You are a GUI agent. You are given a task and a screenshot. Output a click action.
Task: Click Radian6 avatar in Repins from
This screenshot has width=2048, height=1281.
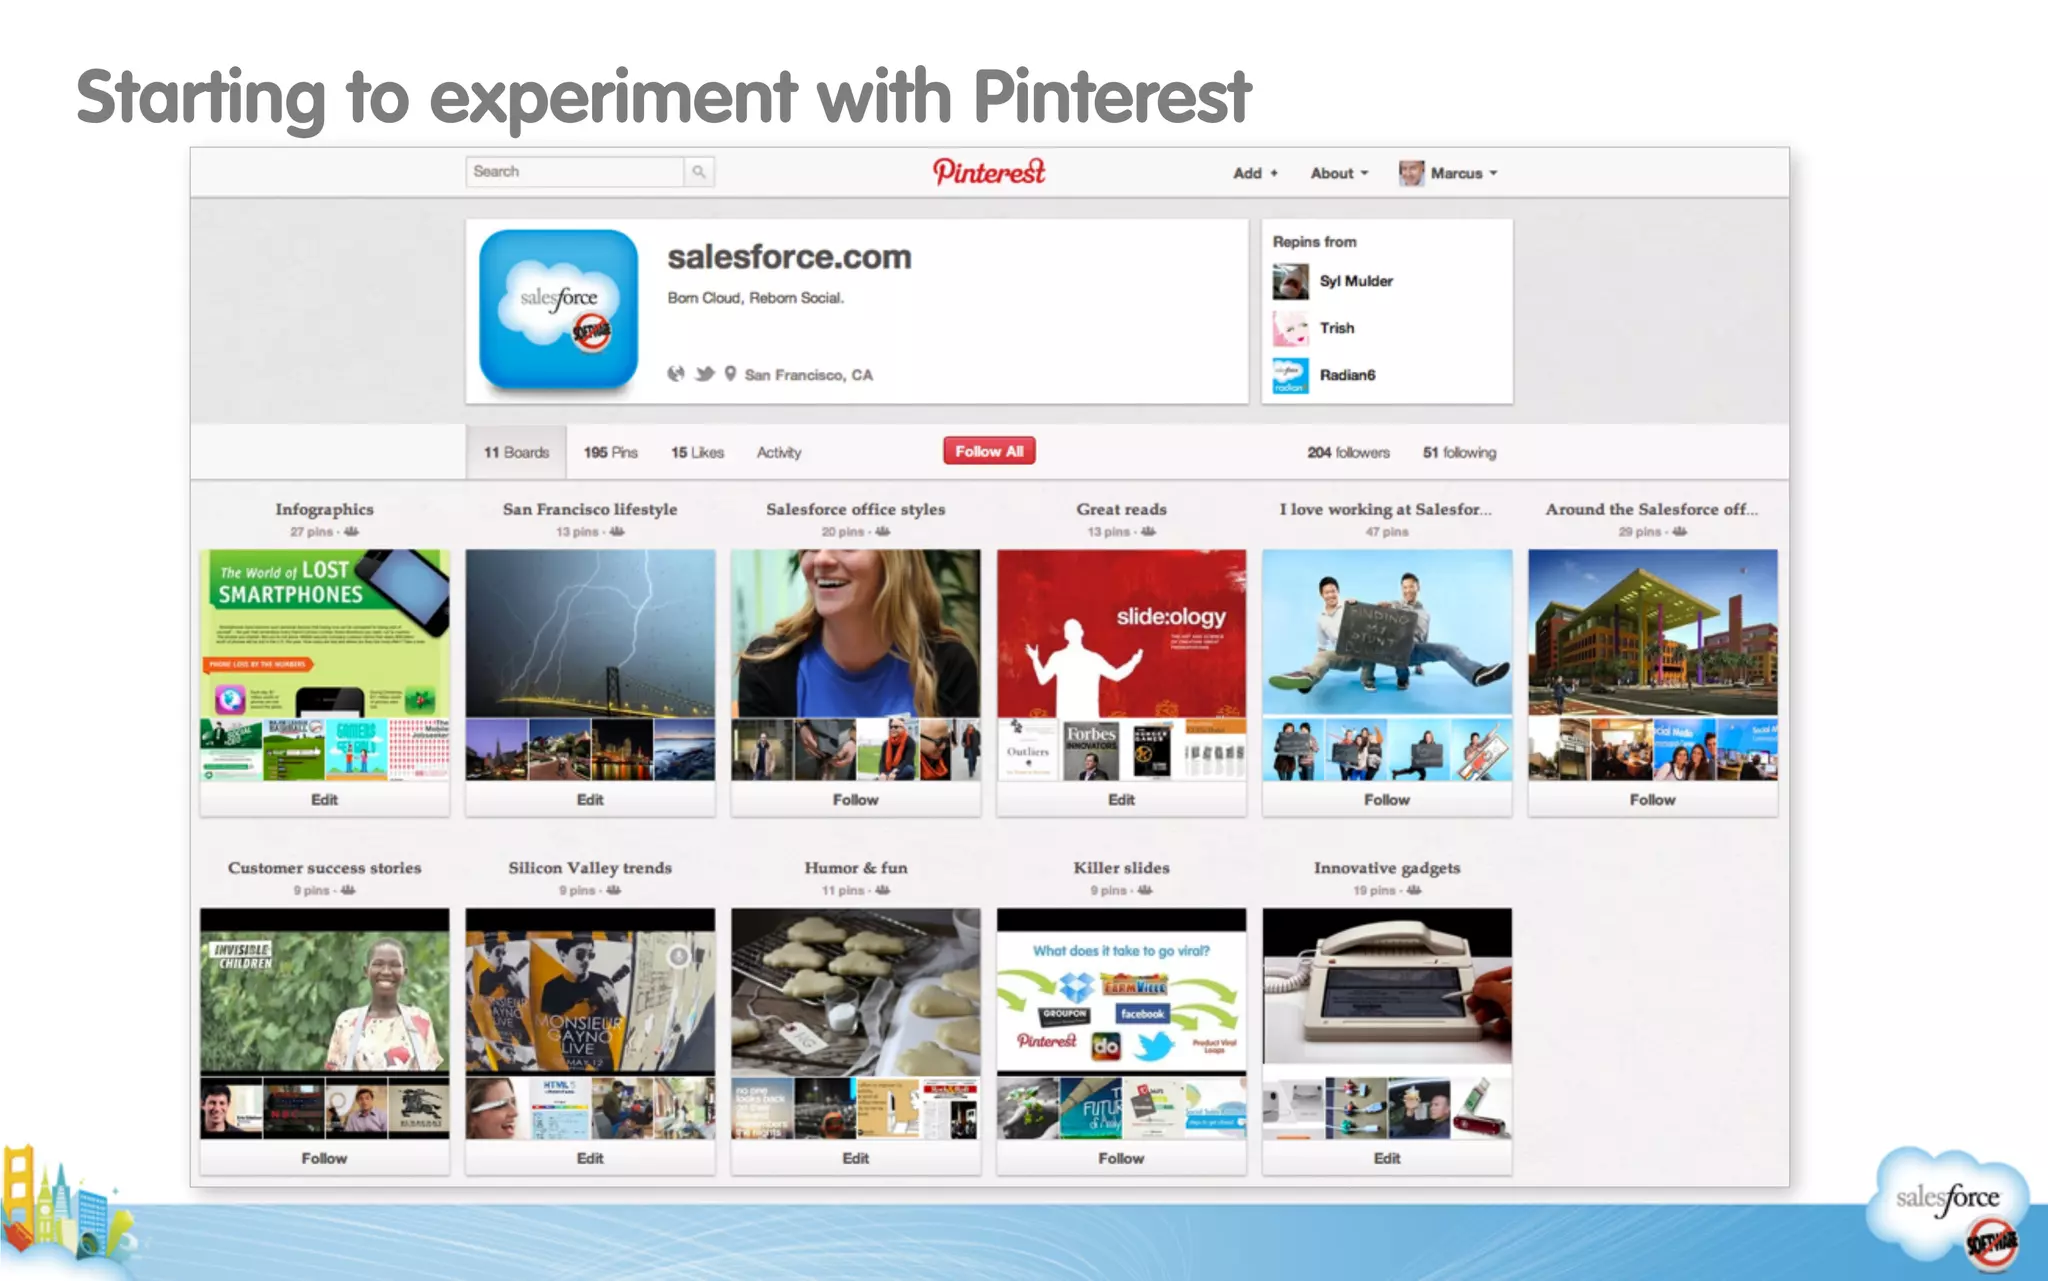(x=1290, y=375)
